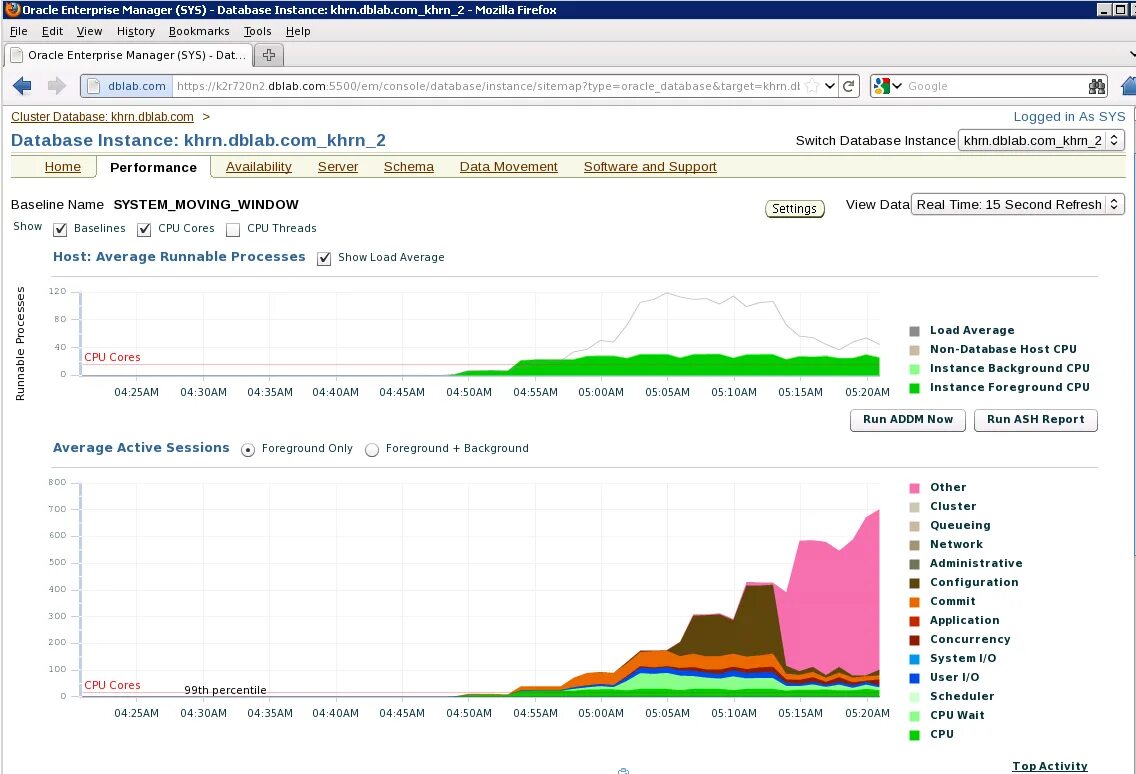This screenshot has width=1136, height=774.
Task: Go back with the browser back arrow
Action: pos(22,86)
